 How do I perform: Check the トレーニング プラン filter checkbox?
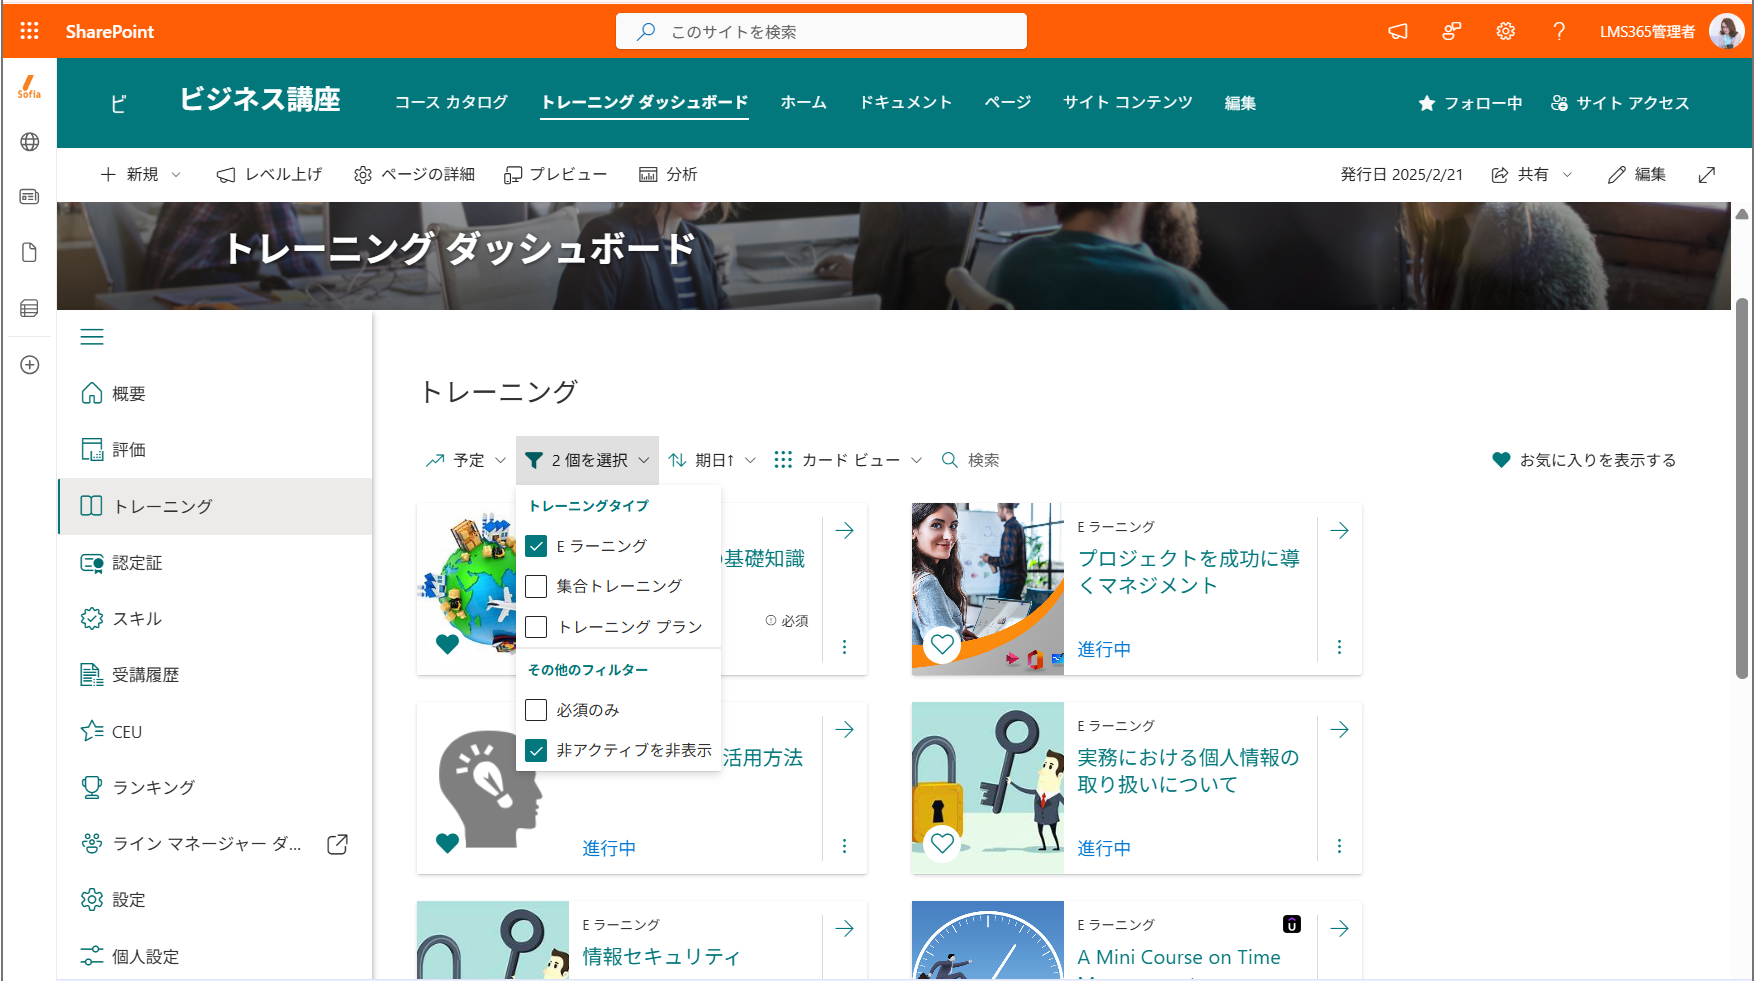536,627
